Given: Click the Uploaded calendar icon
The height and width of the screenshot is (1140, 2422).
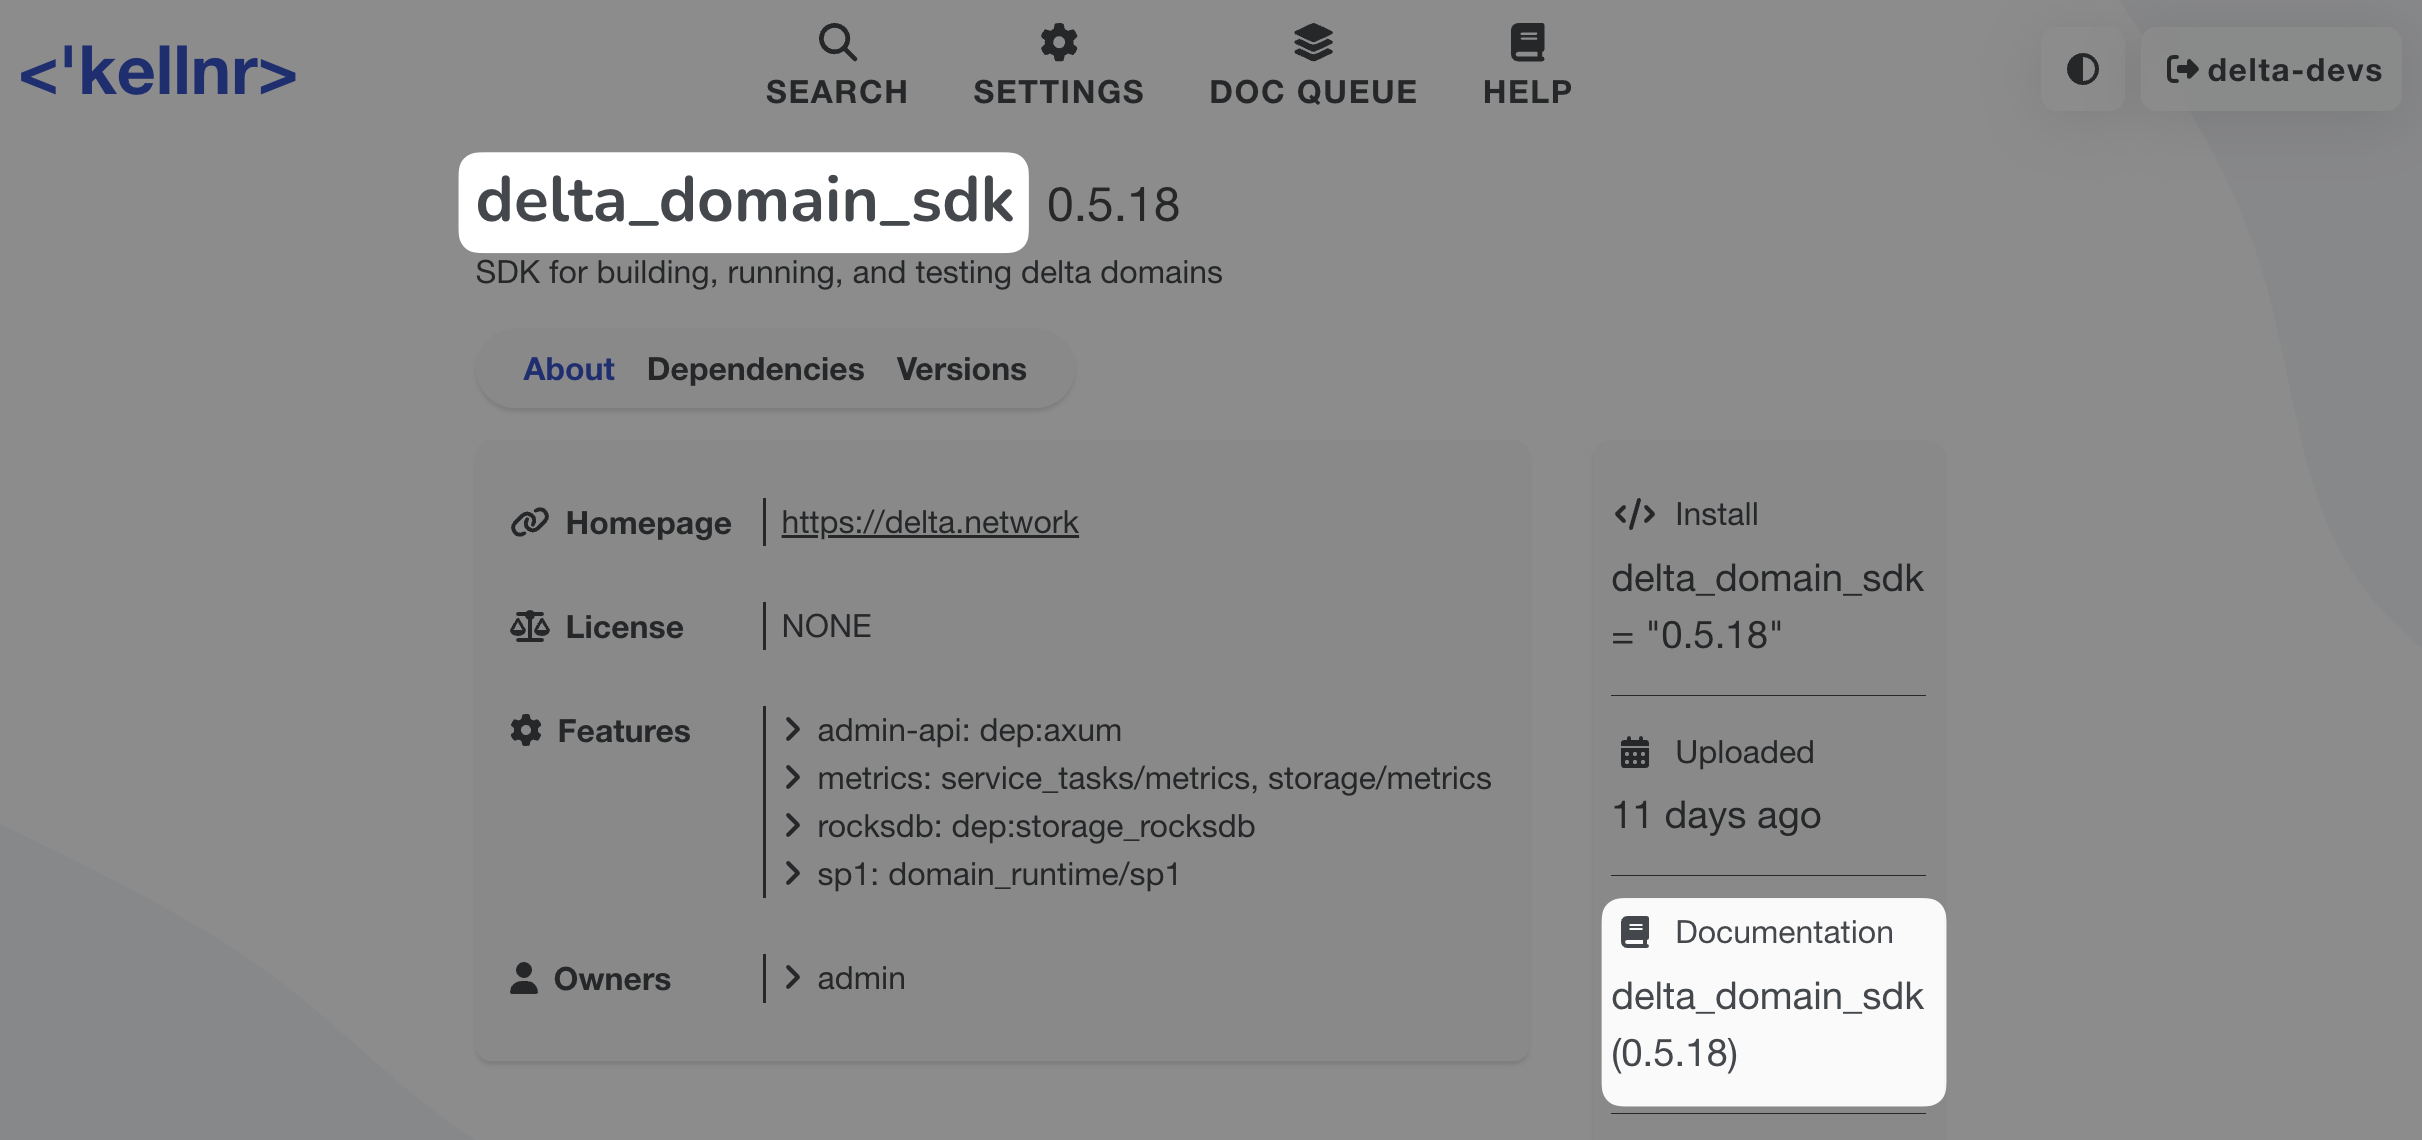Looking at the screenshot, I should [1634, 752].
